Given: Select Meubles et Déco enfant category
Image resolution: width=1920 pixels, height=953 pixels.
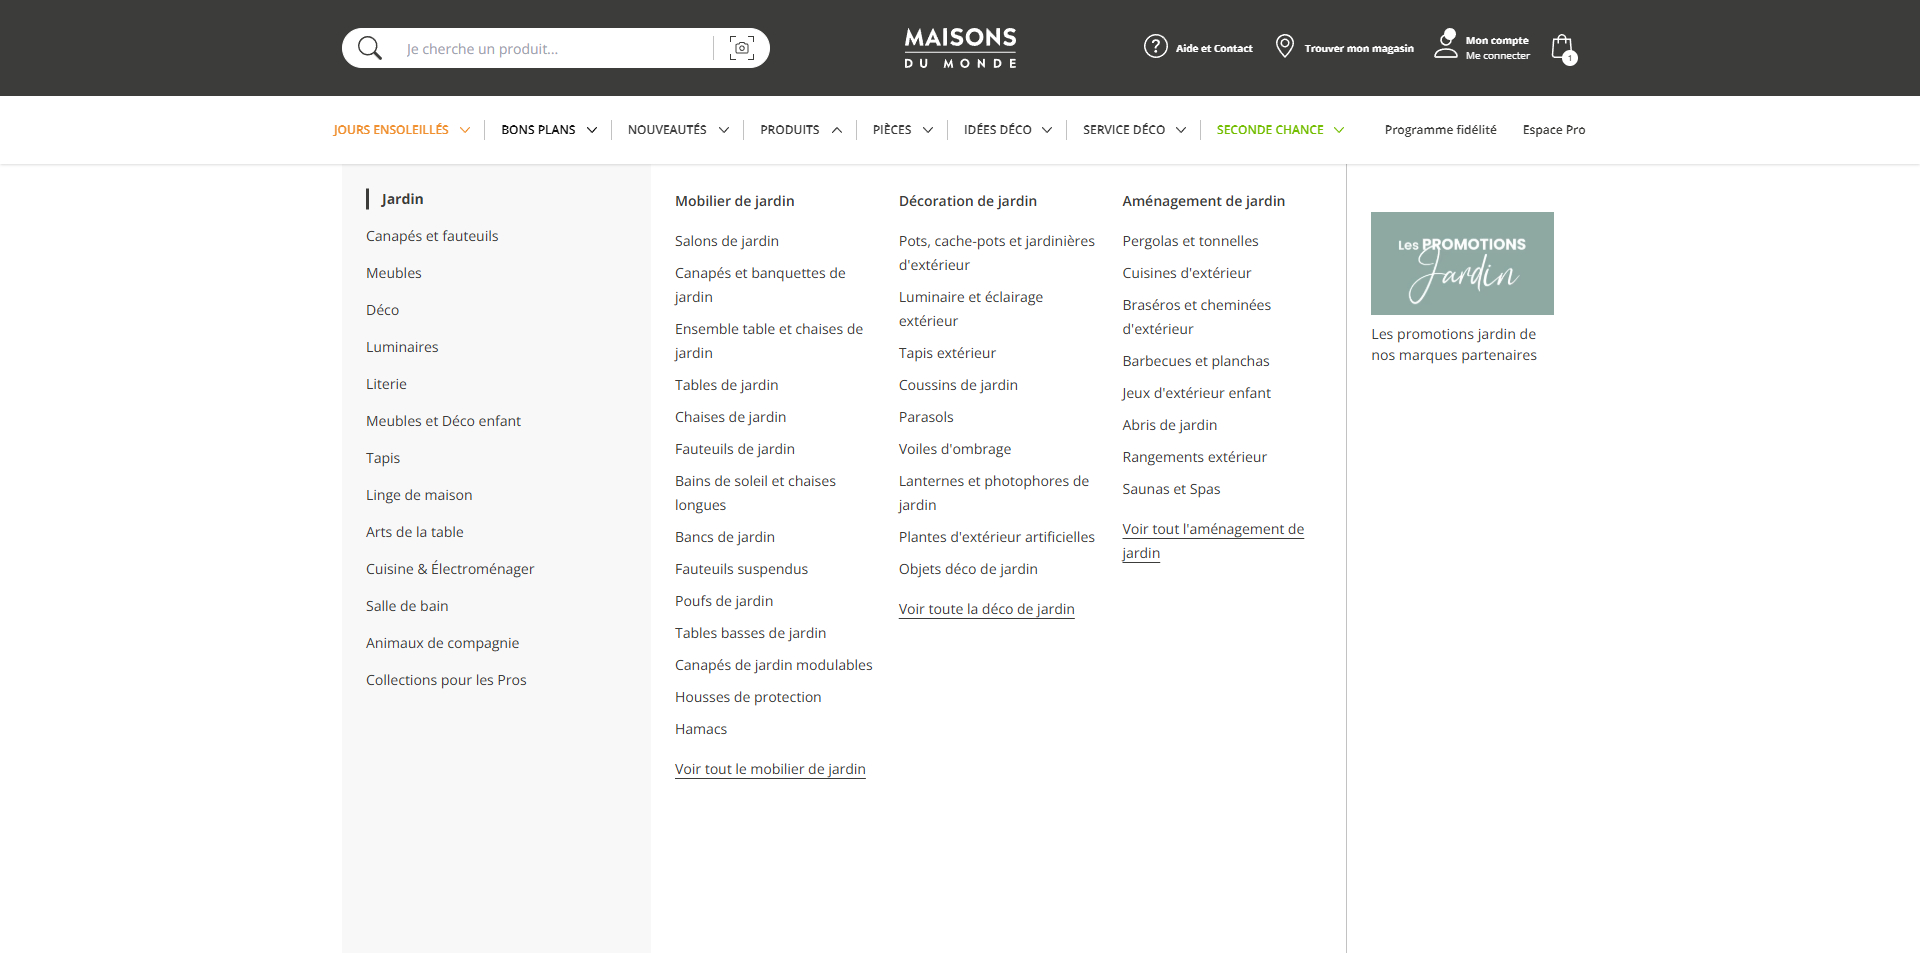Looking at the screenshot, I should 444,421.
